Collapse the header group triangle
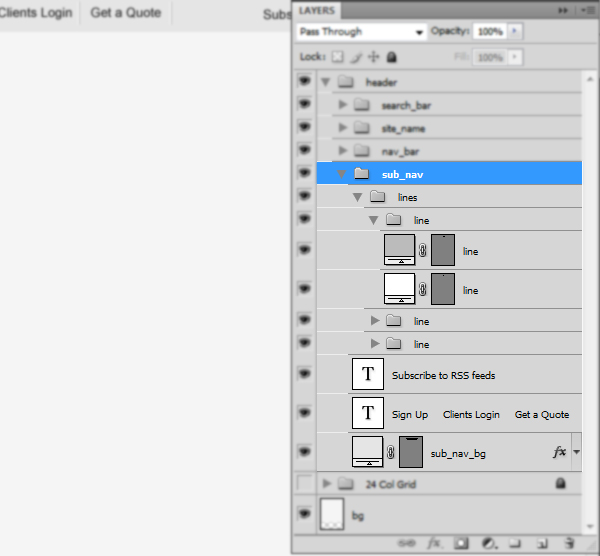This screenshot has width=600, height=556. pos(325,82)
